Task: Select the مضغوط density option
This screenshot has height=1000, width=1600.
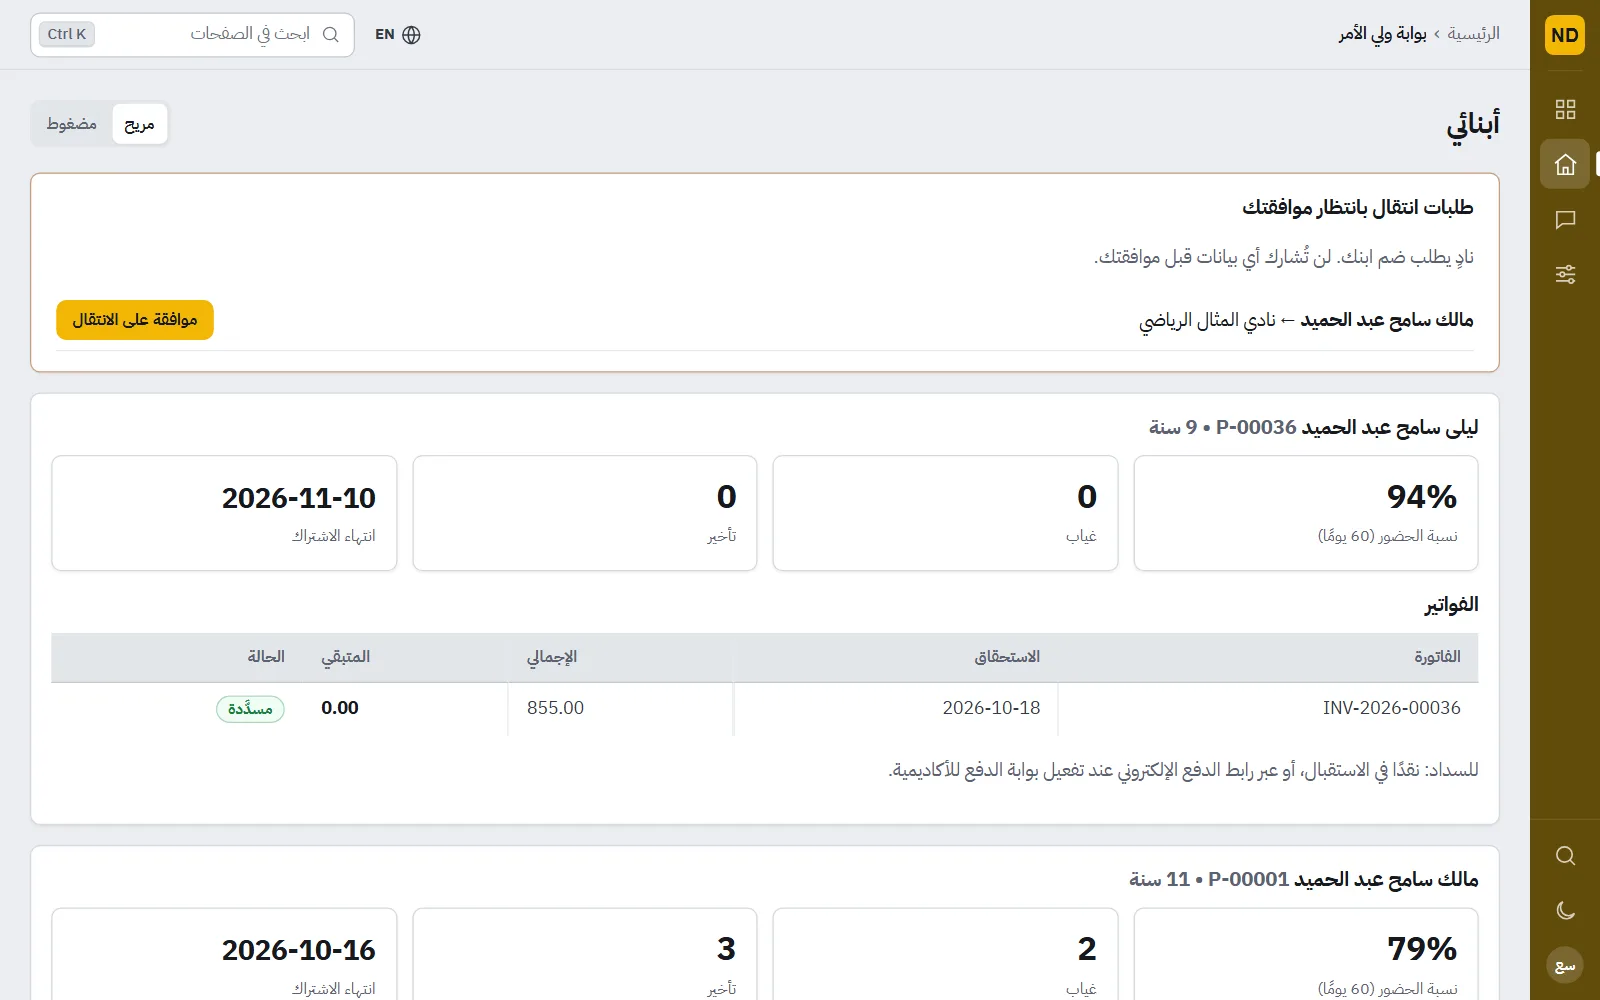Action: click(72, 124)
